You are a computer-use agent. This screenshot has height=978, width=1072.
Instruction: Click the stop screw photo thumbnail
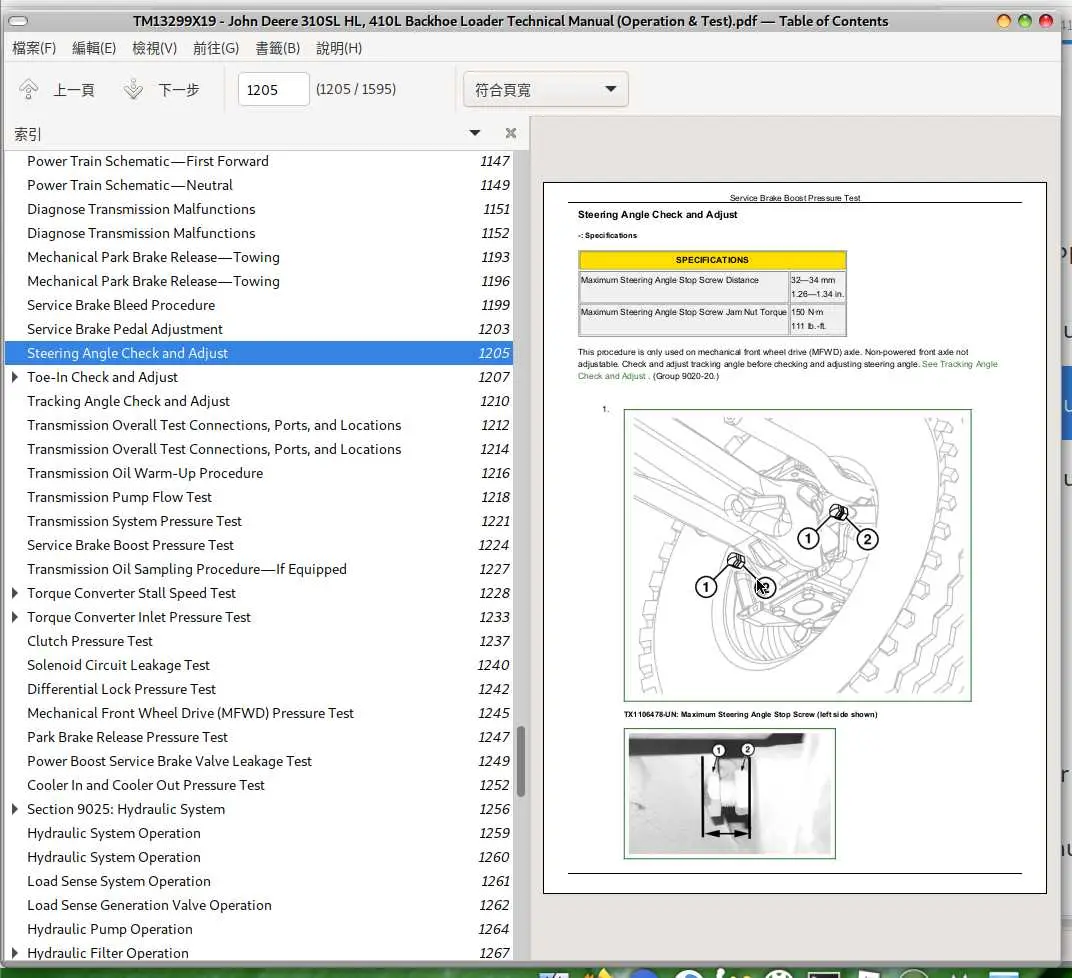point(729,793)
